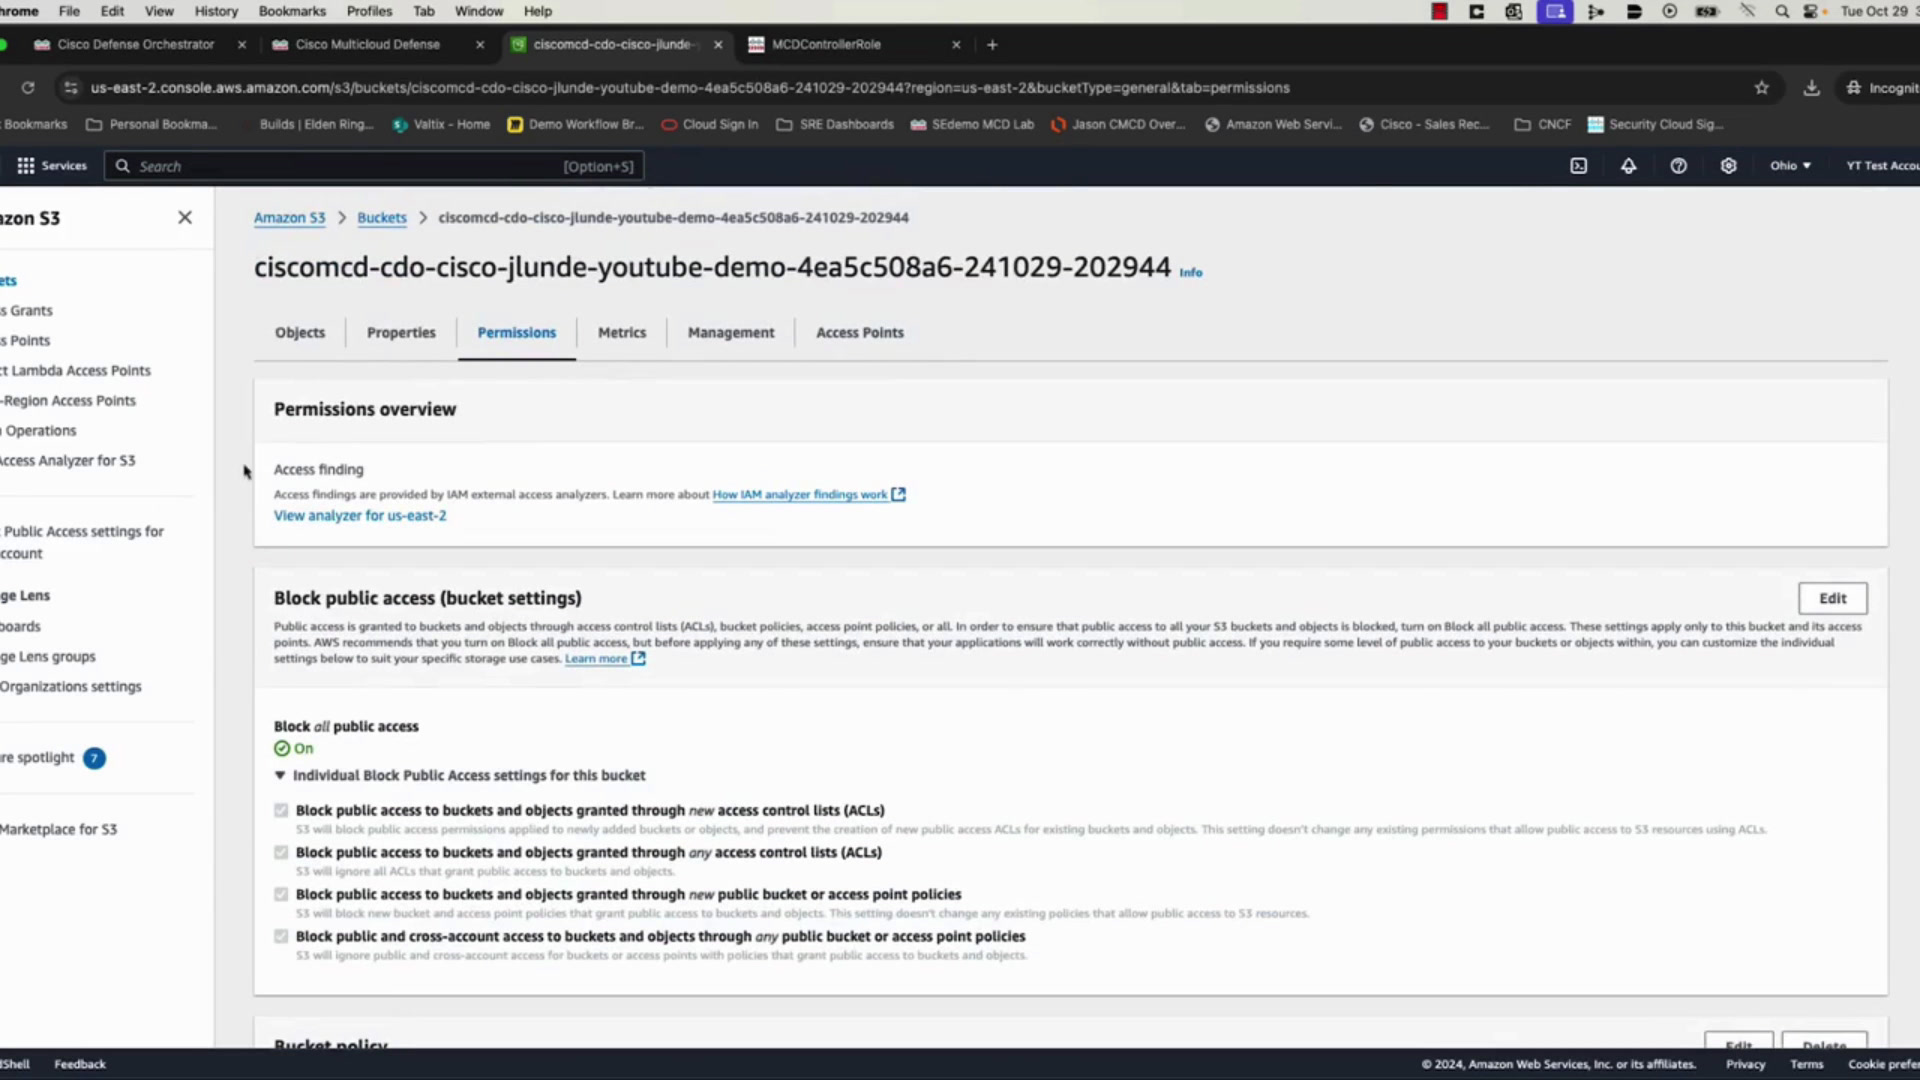Open new browser tab with plus icon
The image size is (1920, 1080).
coord(992,44)
